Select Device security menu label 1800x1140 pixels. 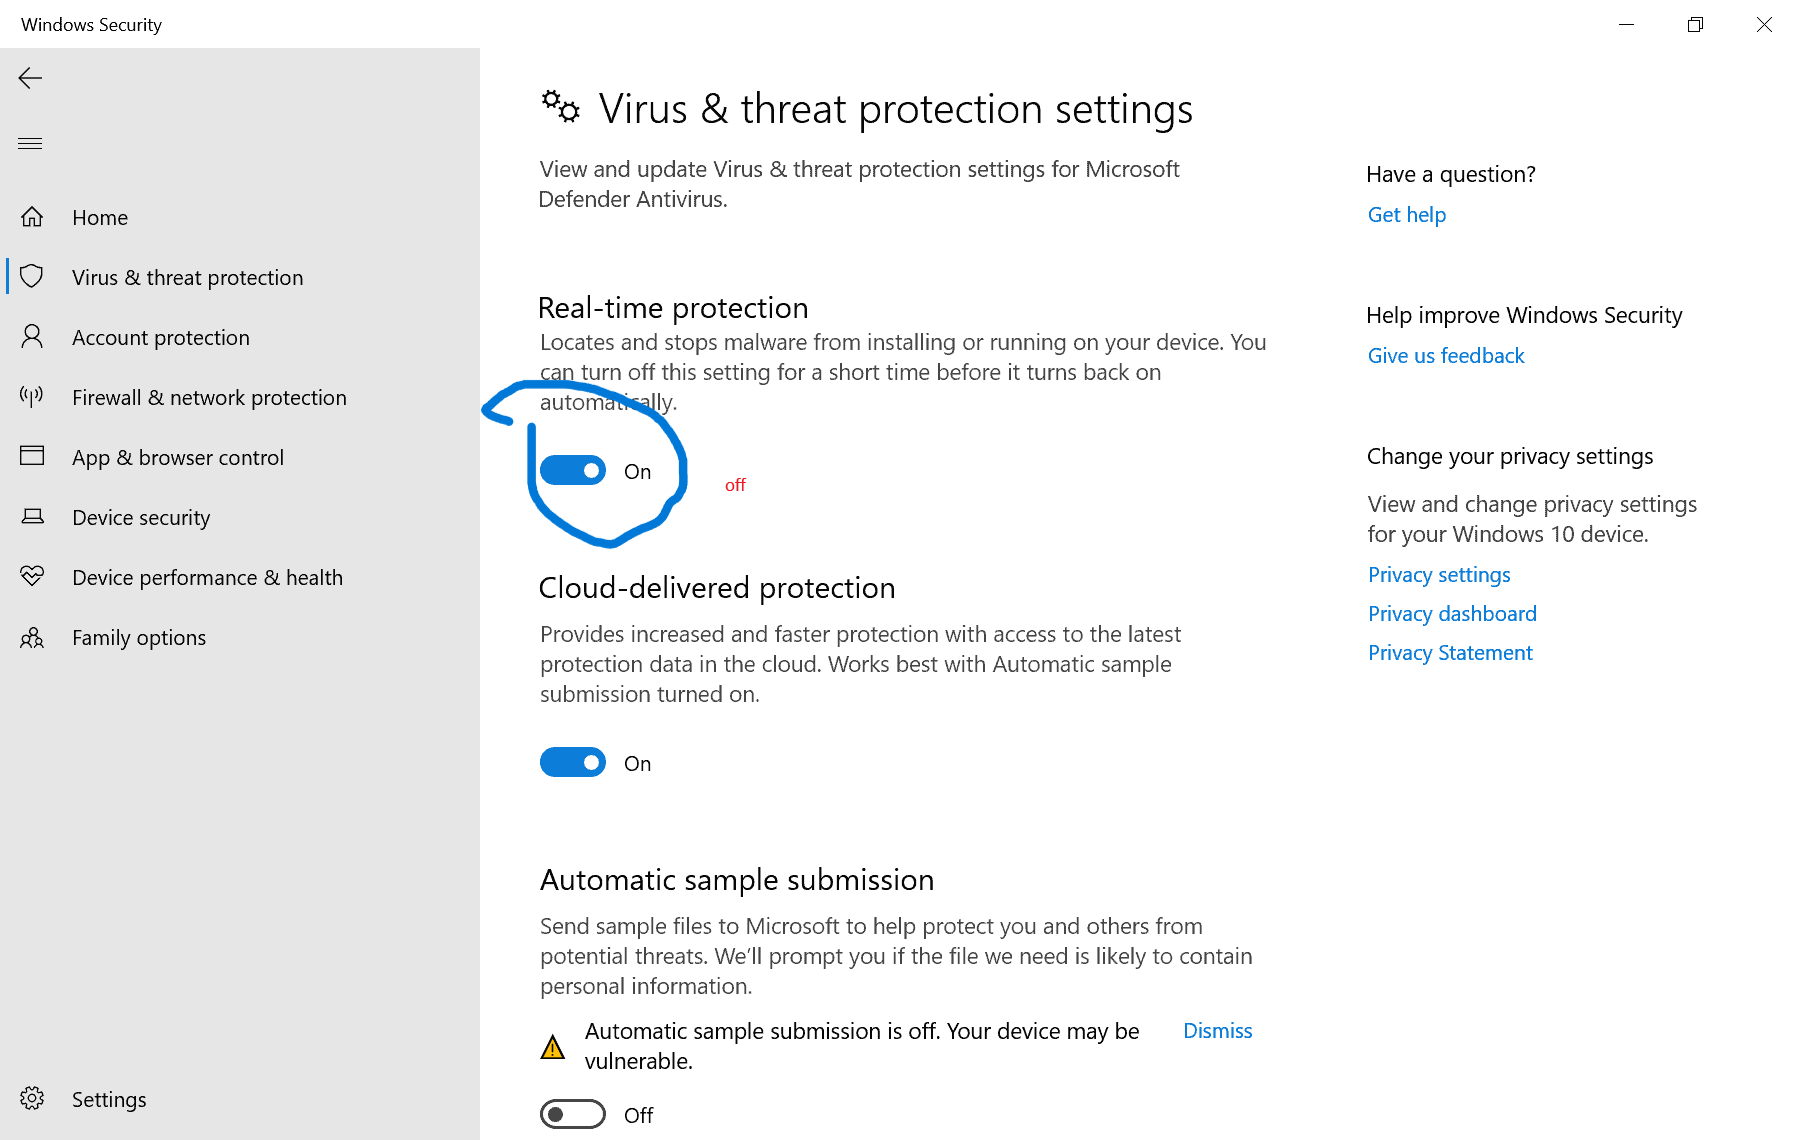[141, 518]
